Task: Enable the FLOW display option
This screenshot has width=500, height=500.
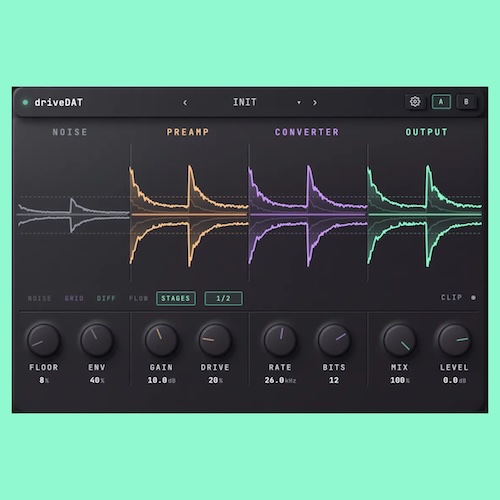Action: click(138, 298)
